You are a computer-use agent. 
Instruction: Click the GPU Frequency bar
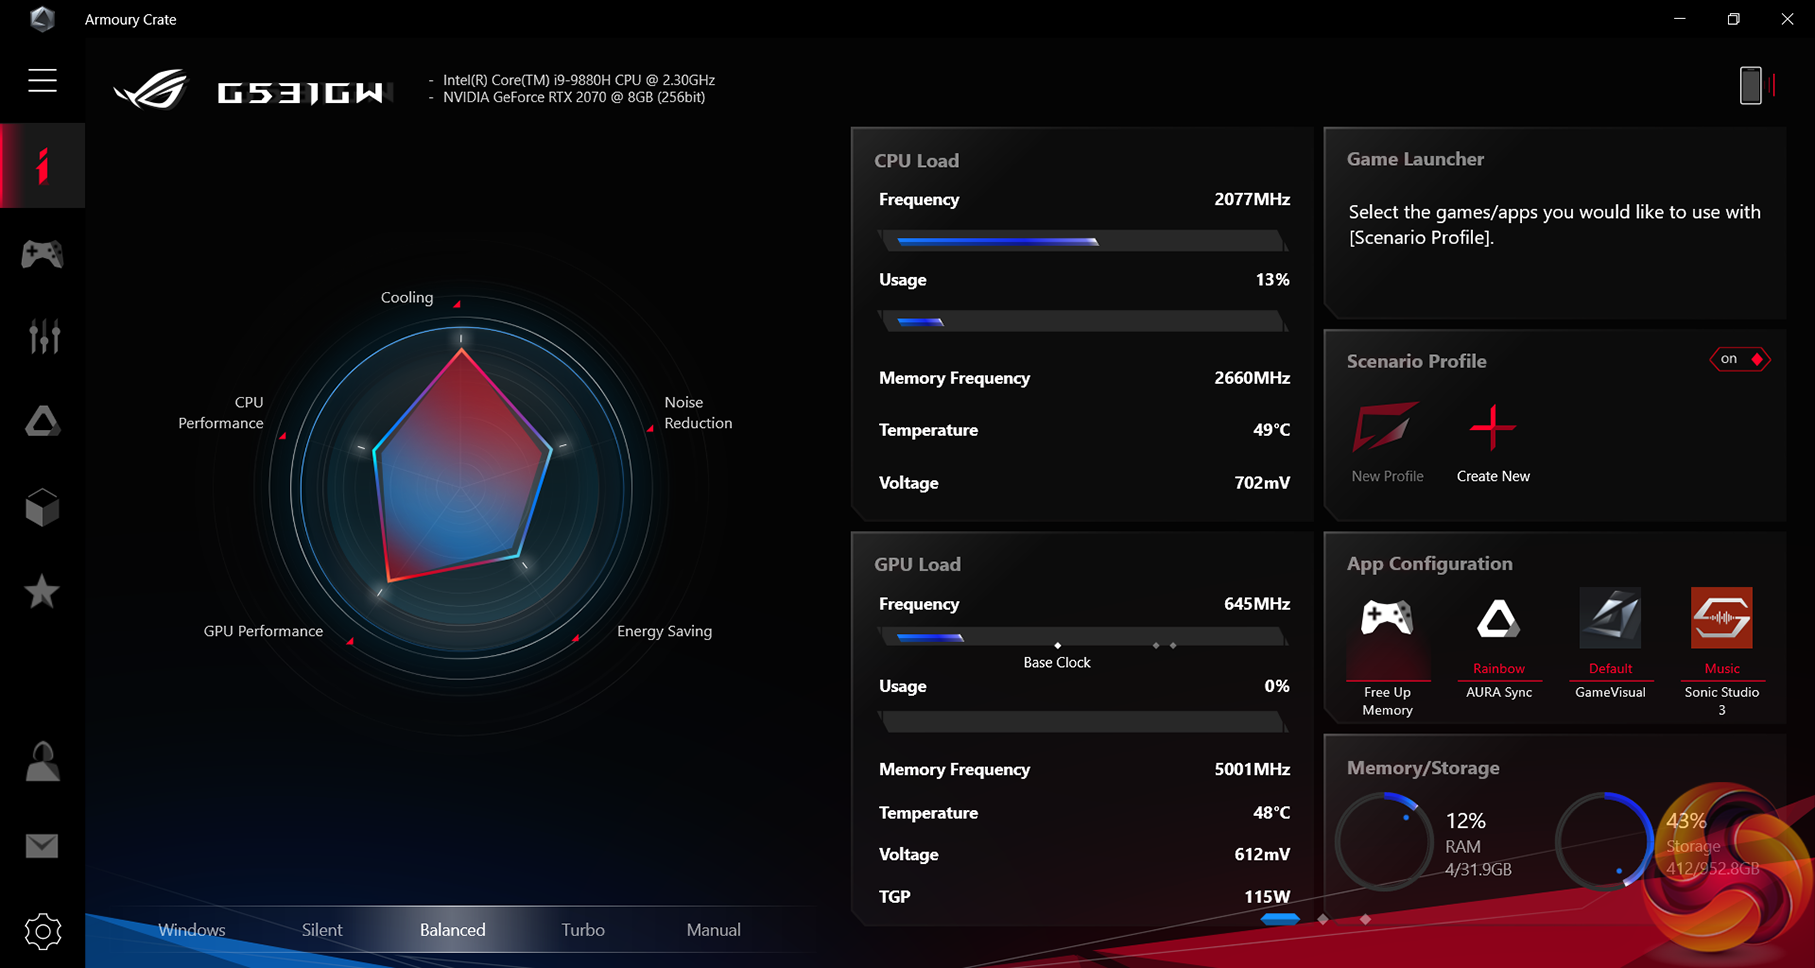tap(1083, 637)
